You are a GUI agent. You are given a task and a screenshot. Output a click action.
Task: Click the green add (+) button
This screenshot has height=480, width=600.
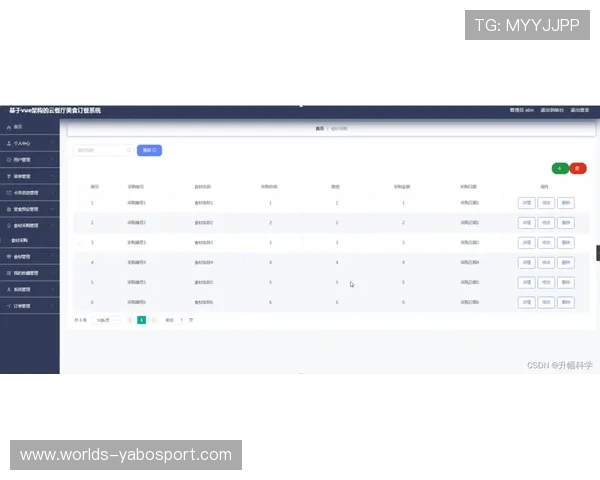(x=560, y=168)
